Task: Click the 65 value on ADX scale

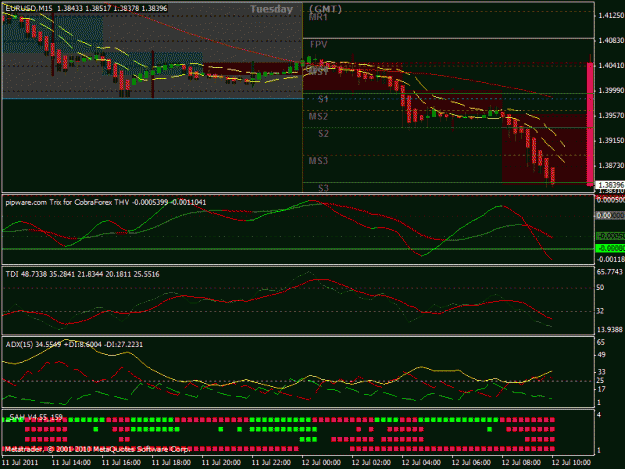Action: click(601, 342)
